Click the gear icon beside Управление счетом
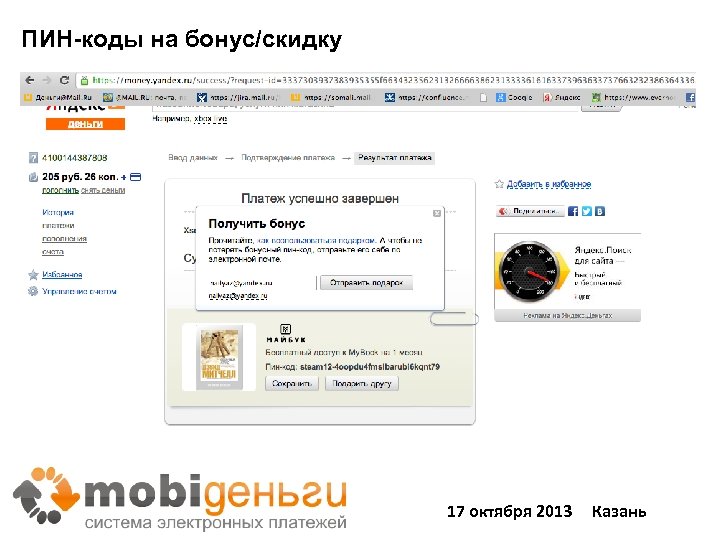720x540 pixels. (x=33, y=291)
